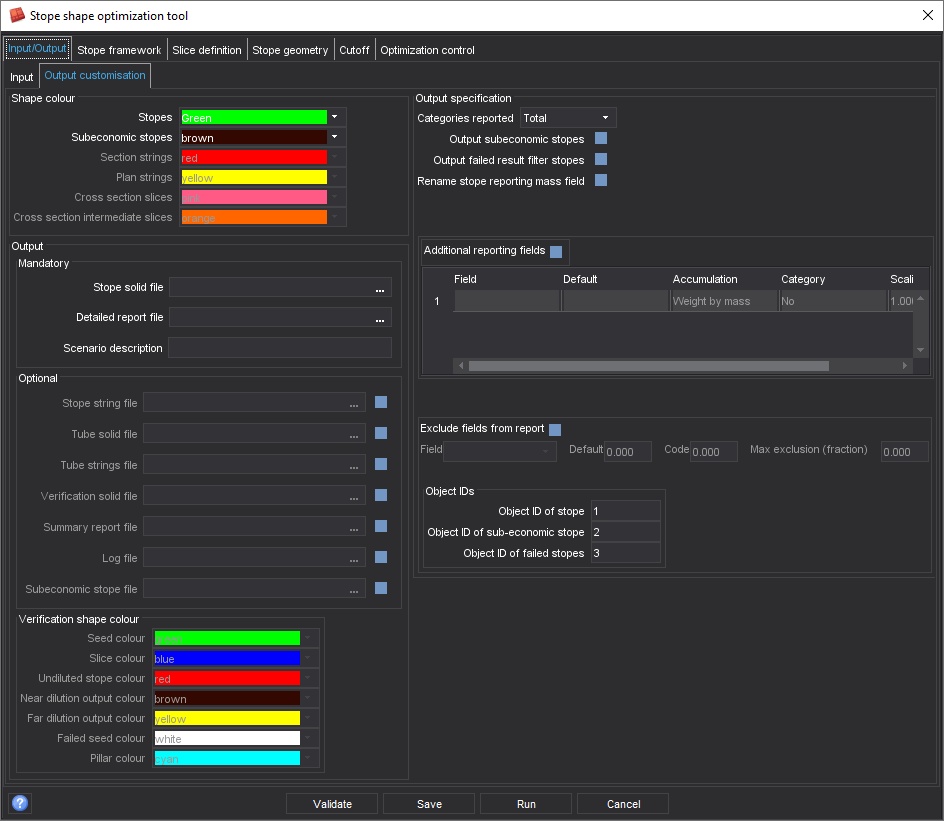The height and width of the screenshot is (821, 944).
Task: Click the blue Slice colour swatch
Action: pyautogui.click(x=227, y=658)
